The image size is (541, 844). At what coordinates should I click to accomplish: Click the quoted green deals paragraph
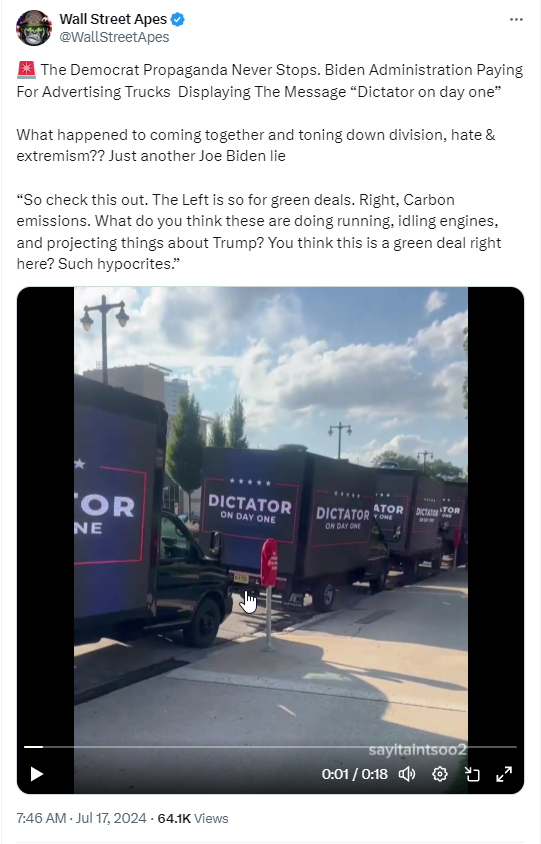(258, 232)
